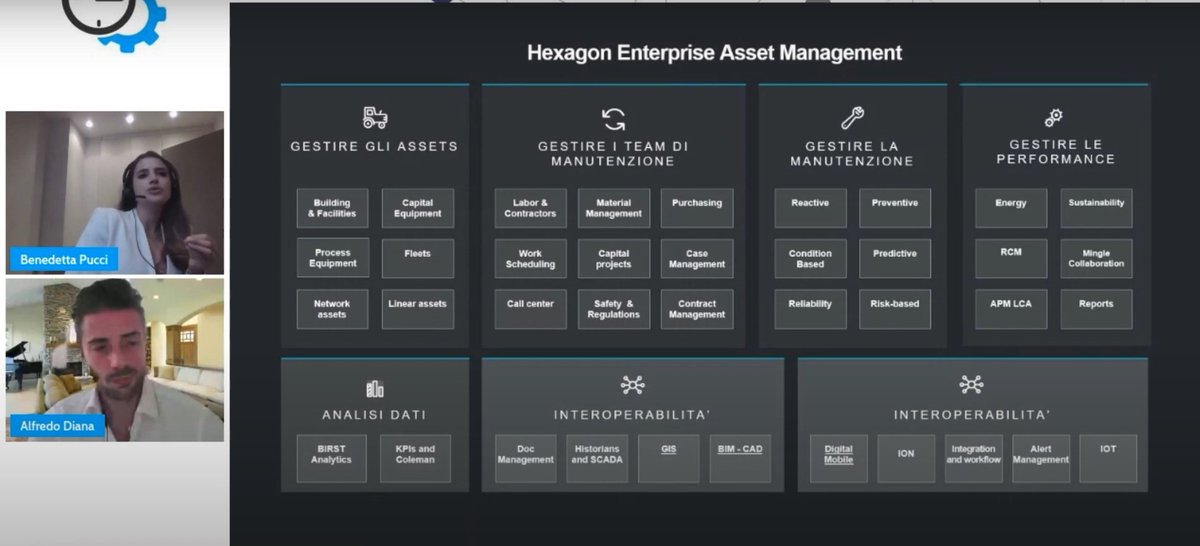Click the Gestire la Manutenzione heading

[x=852, y=153]
